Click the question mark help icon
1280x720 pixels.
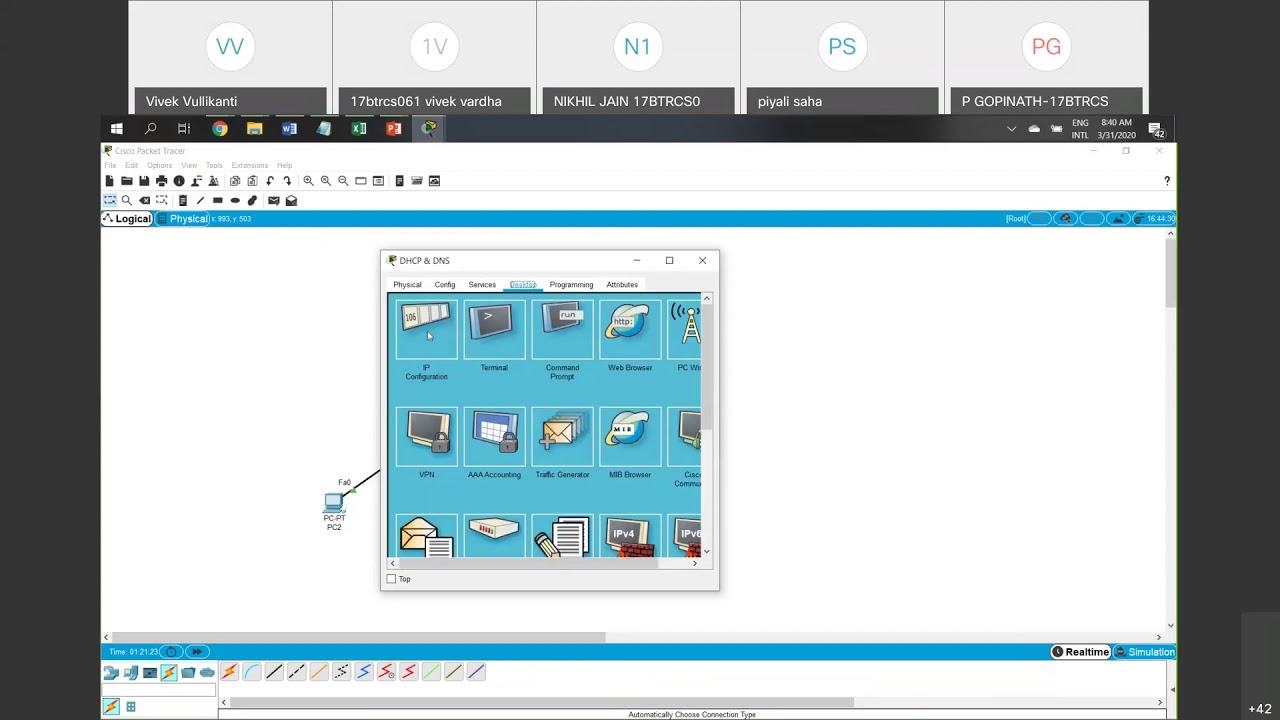[x=1166, y=181]
